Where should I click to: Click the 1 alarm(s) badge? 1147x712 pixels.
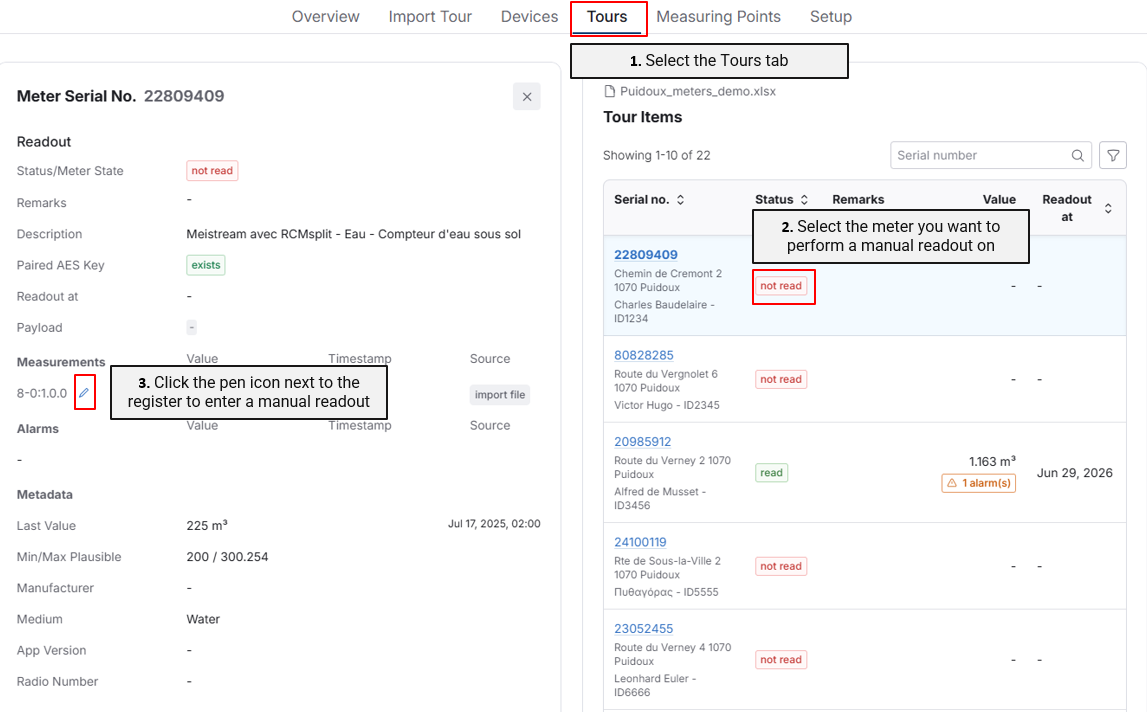click(979, 483)
